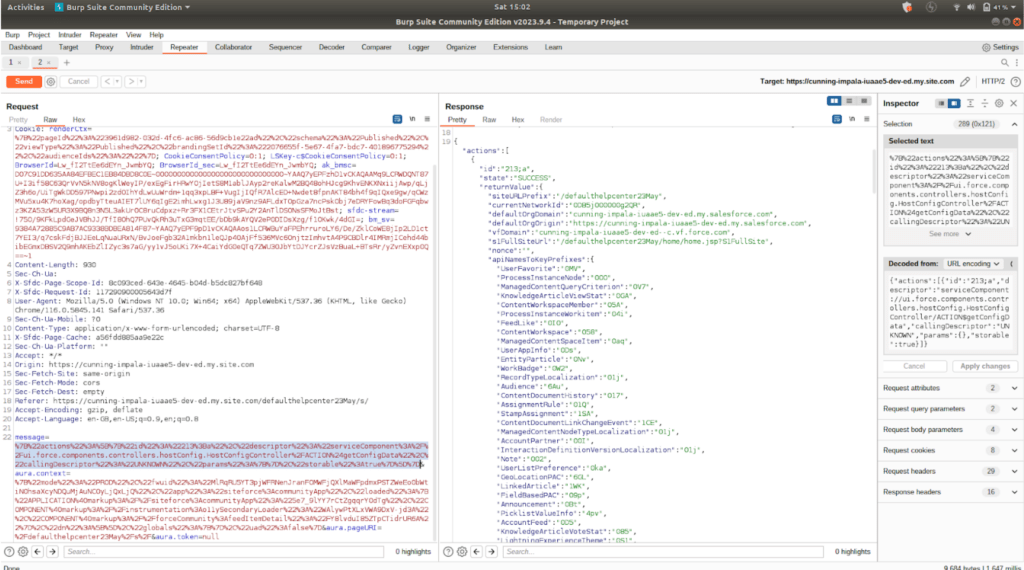Click Cancel next to Send

pos(78,82)
